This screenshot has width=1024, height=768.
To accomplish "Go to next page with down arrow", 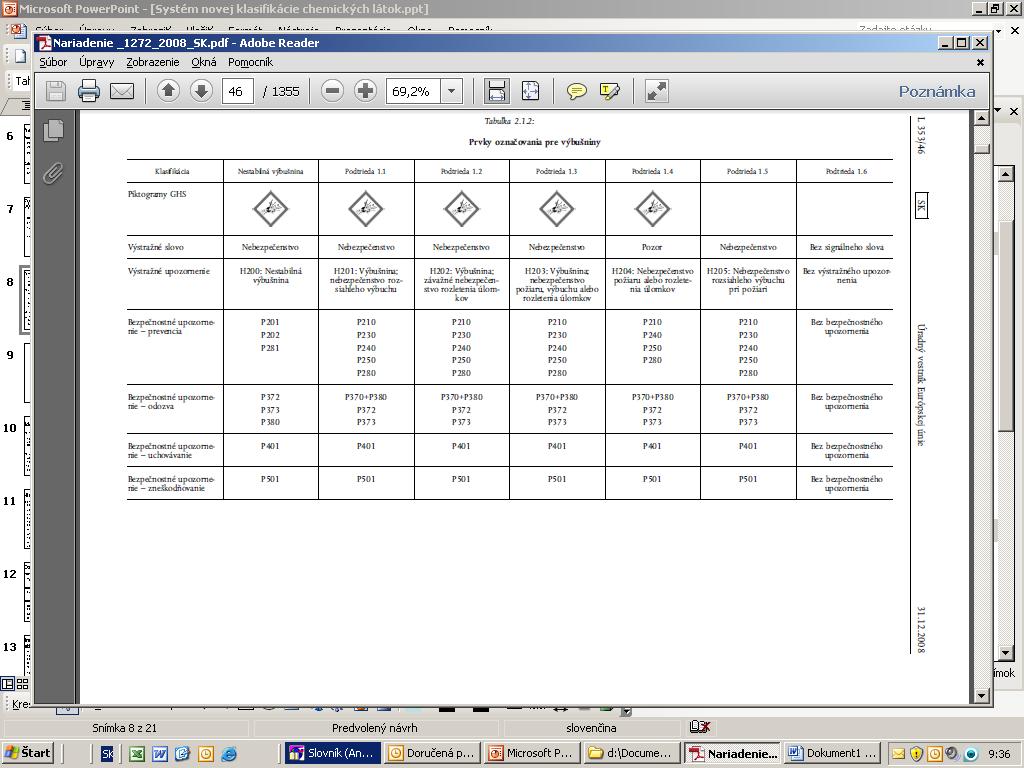I will coord(201,91).
